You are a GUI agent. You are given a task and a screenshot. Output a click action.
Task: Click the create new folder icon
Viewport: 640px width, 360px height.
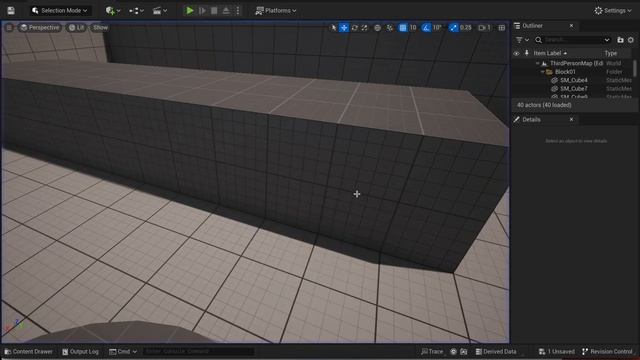(x=620, y=40)
